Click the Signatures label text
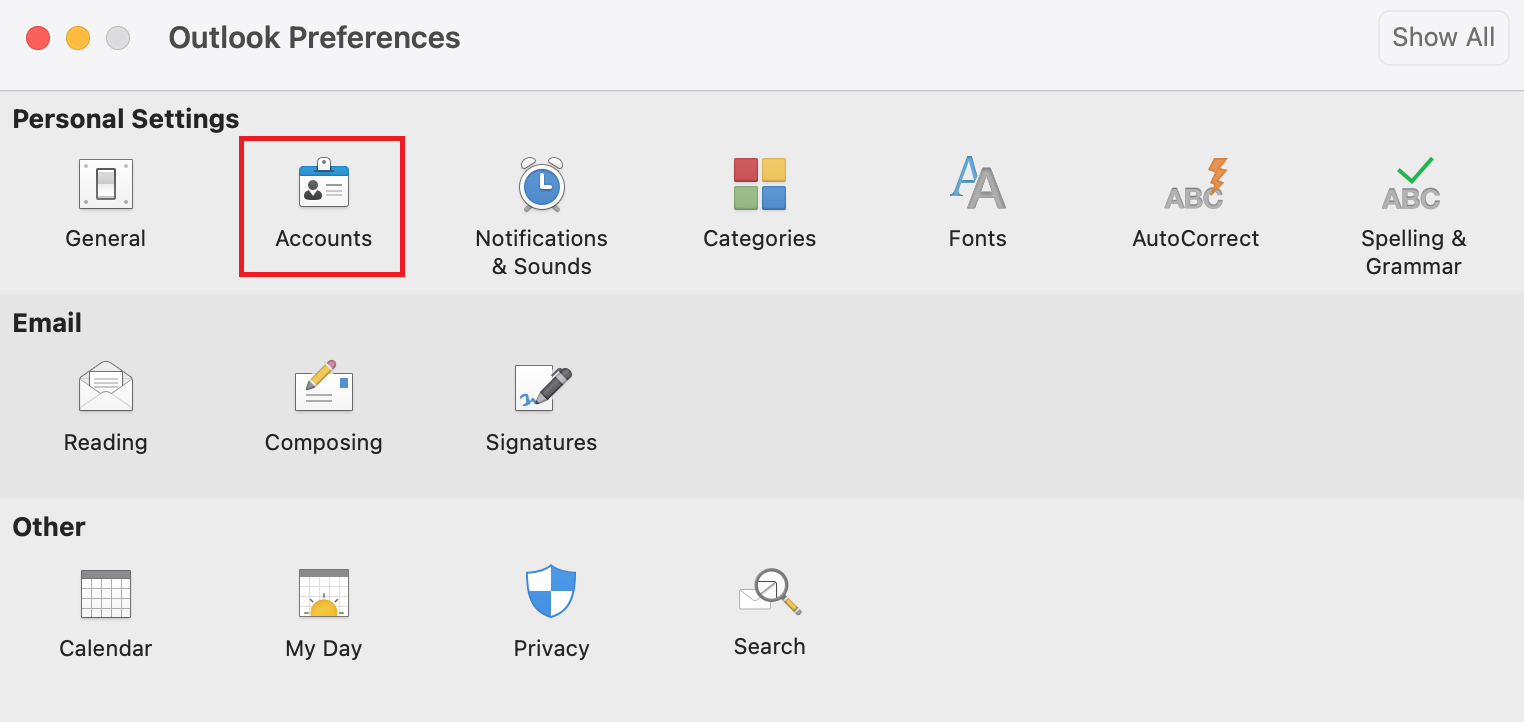Image resolution: width=1524 pixels, height=722 pixels. [541, 443]
